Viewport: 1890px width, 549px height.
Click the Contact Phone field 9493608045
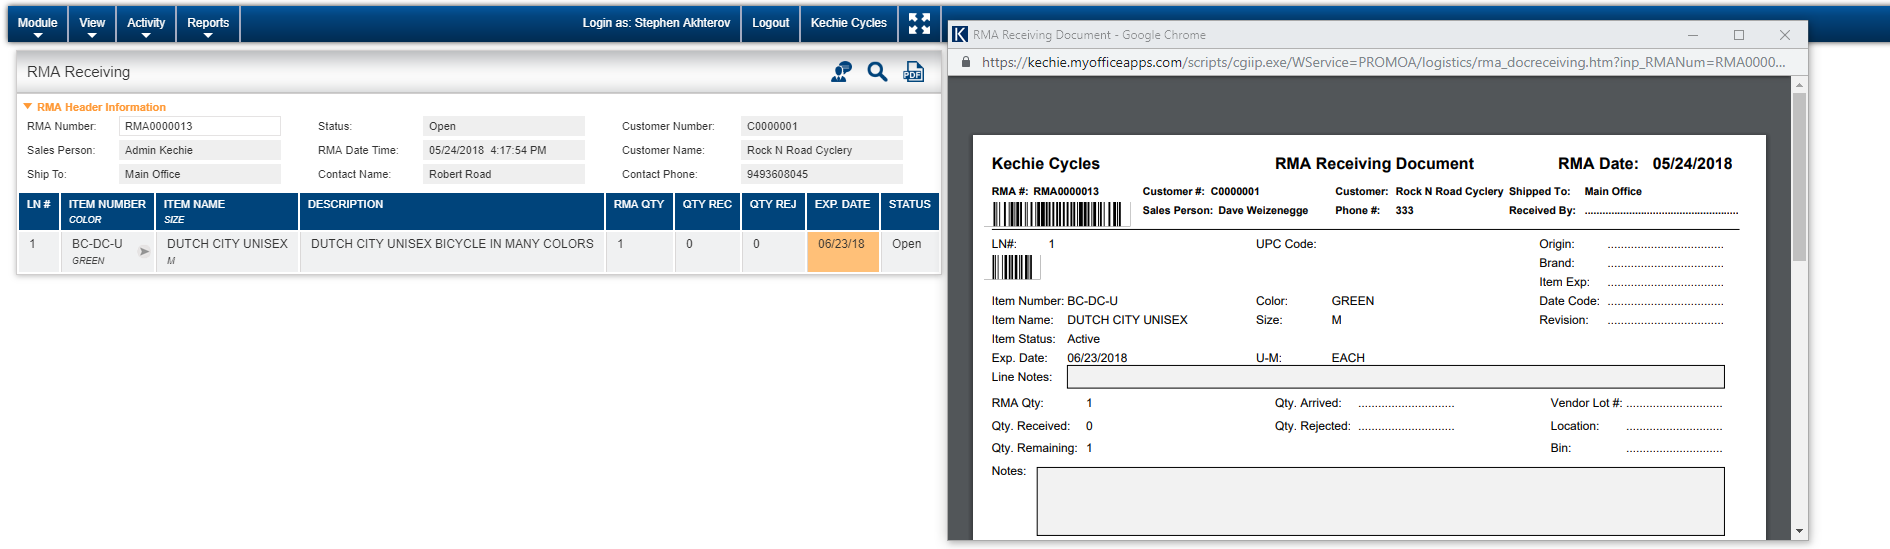point(822,174)
